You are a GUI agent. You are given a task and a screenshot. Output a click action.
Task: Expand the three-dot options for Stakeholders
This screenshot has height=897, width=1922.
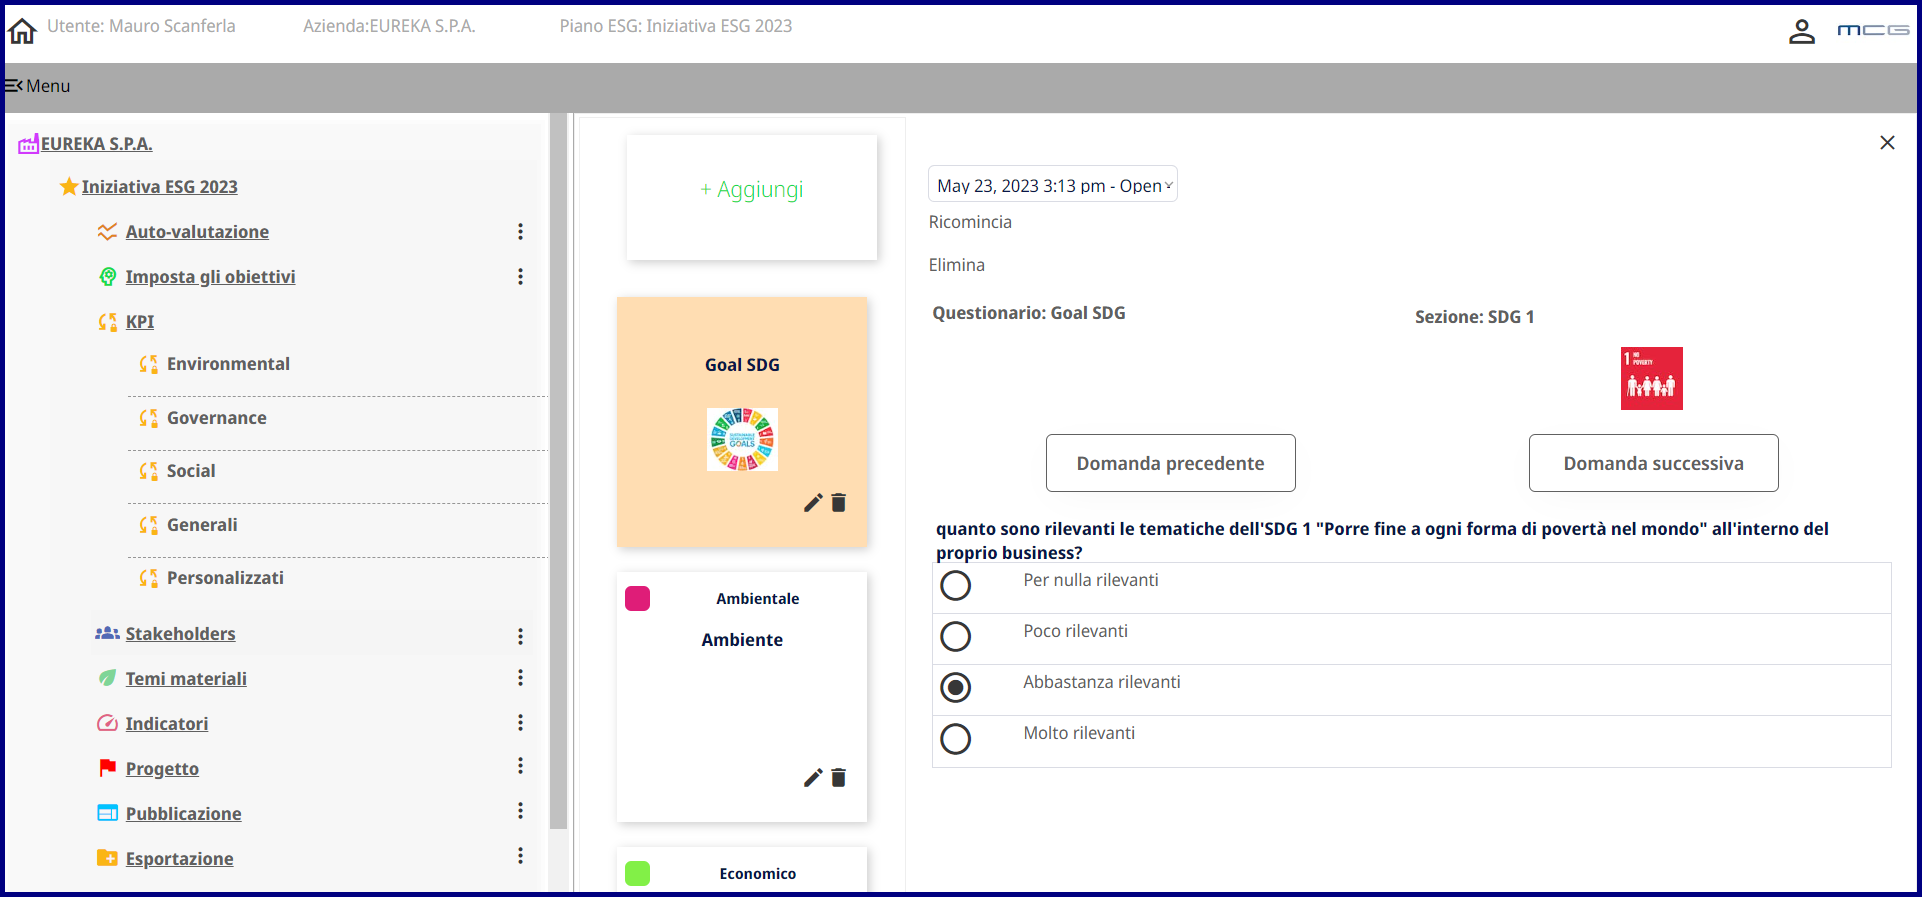(x=520, y=636)
